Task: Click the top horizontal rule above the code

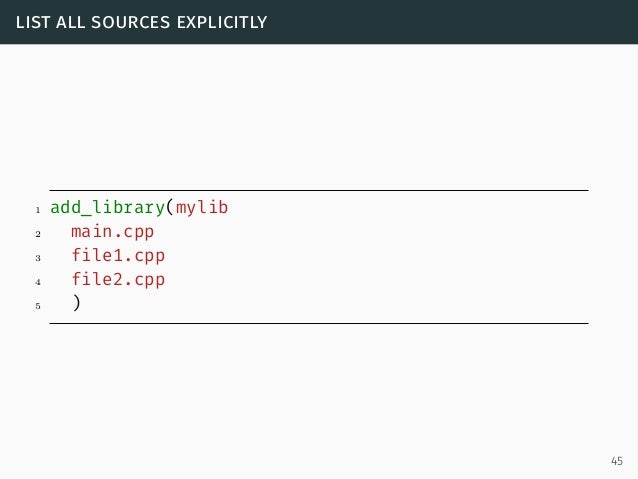Action: 318,190
